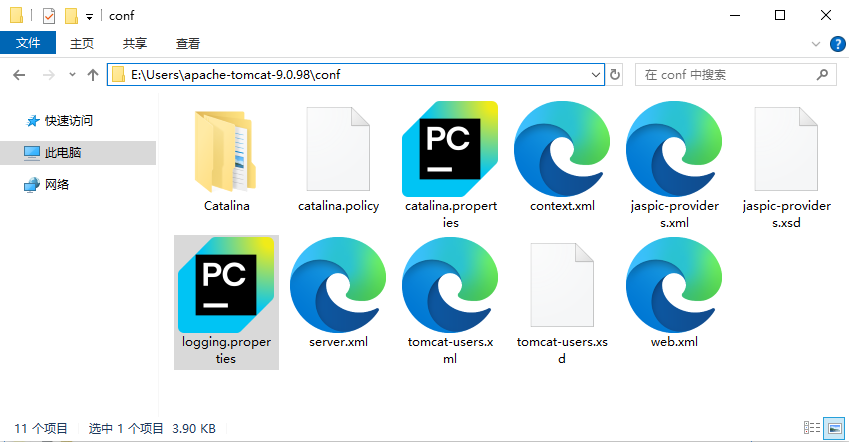This screenshot has width=849, height=442.
Task: Open the 主页 ribbon tab
Action: [82, 43]
